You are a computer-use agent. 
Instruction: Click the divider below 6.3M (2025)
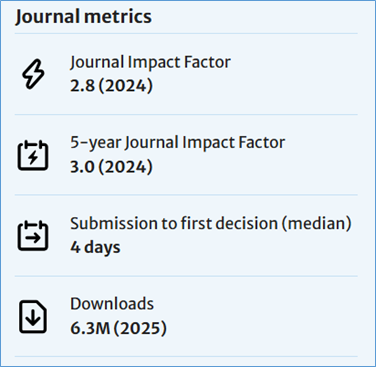[x=186, y=356]
